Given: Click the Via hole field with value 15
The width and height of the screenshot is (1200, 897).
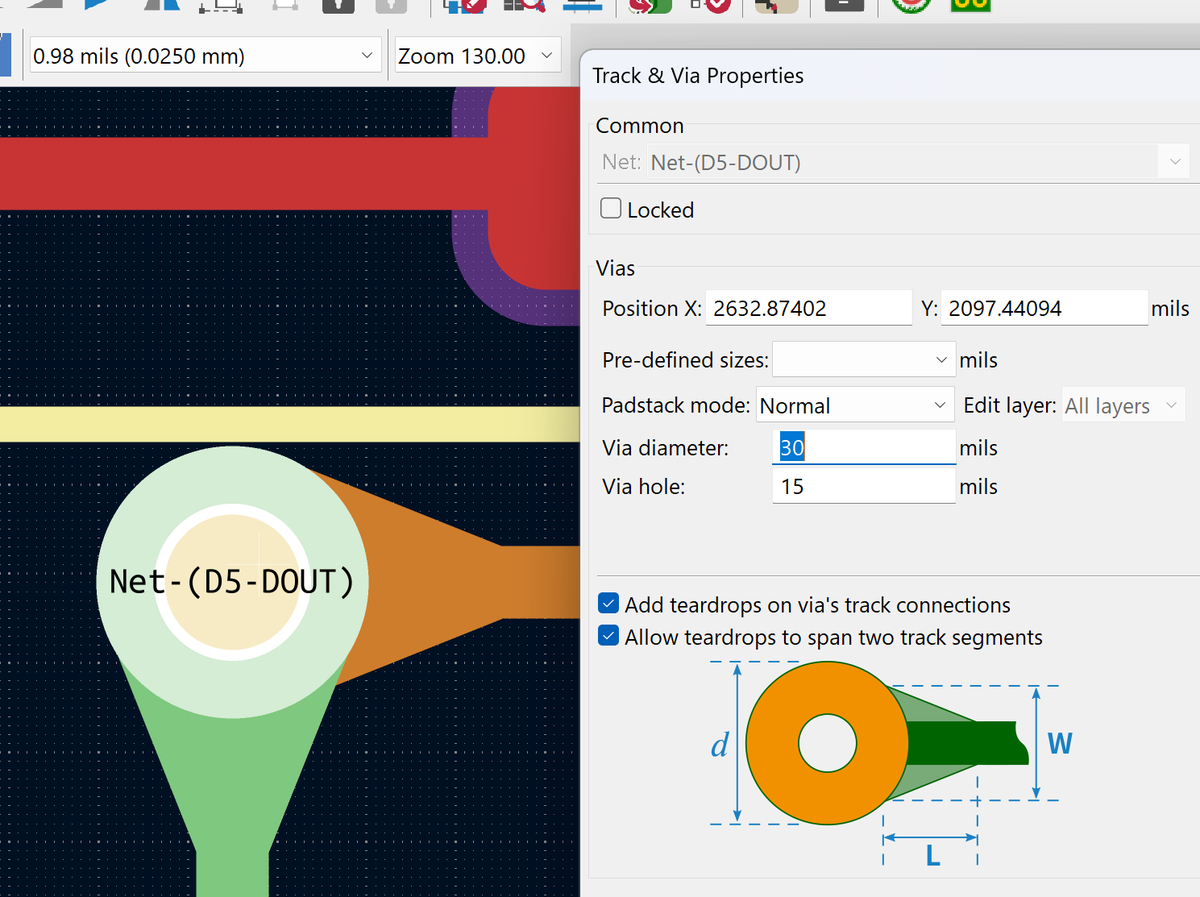Looking at the screenshot, I should [x=864, y=487].
